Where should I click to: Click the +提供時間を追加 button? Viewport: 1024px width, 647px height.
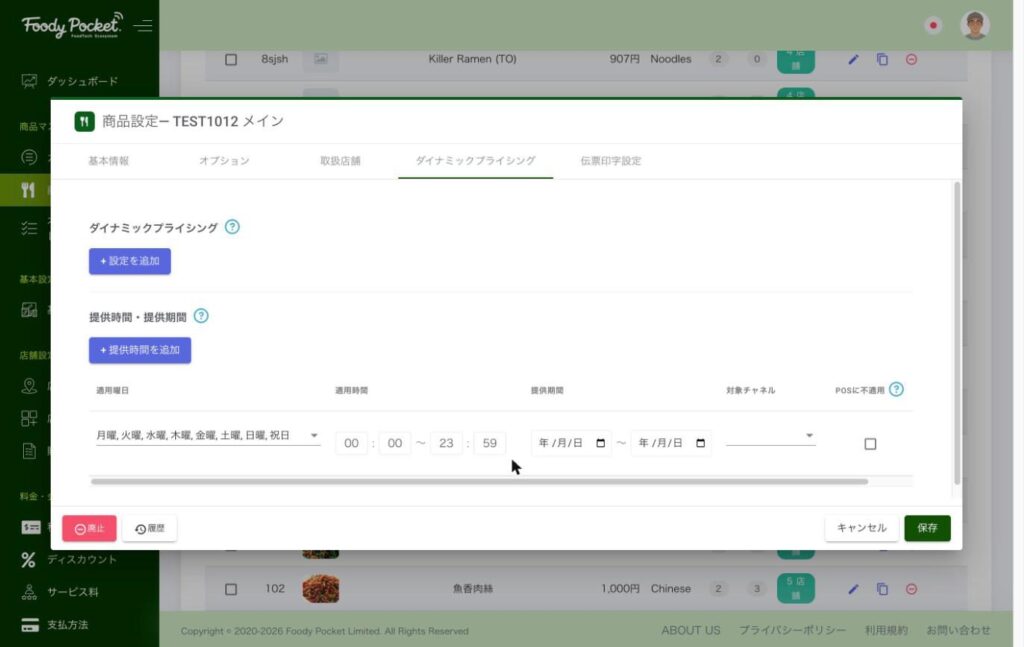click(140, 351)
